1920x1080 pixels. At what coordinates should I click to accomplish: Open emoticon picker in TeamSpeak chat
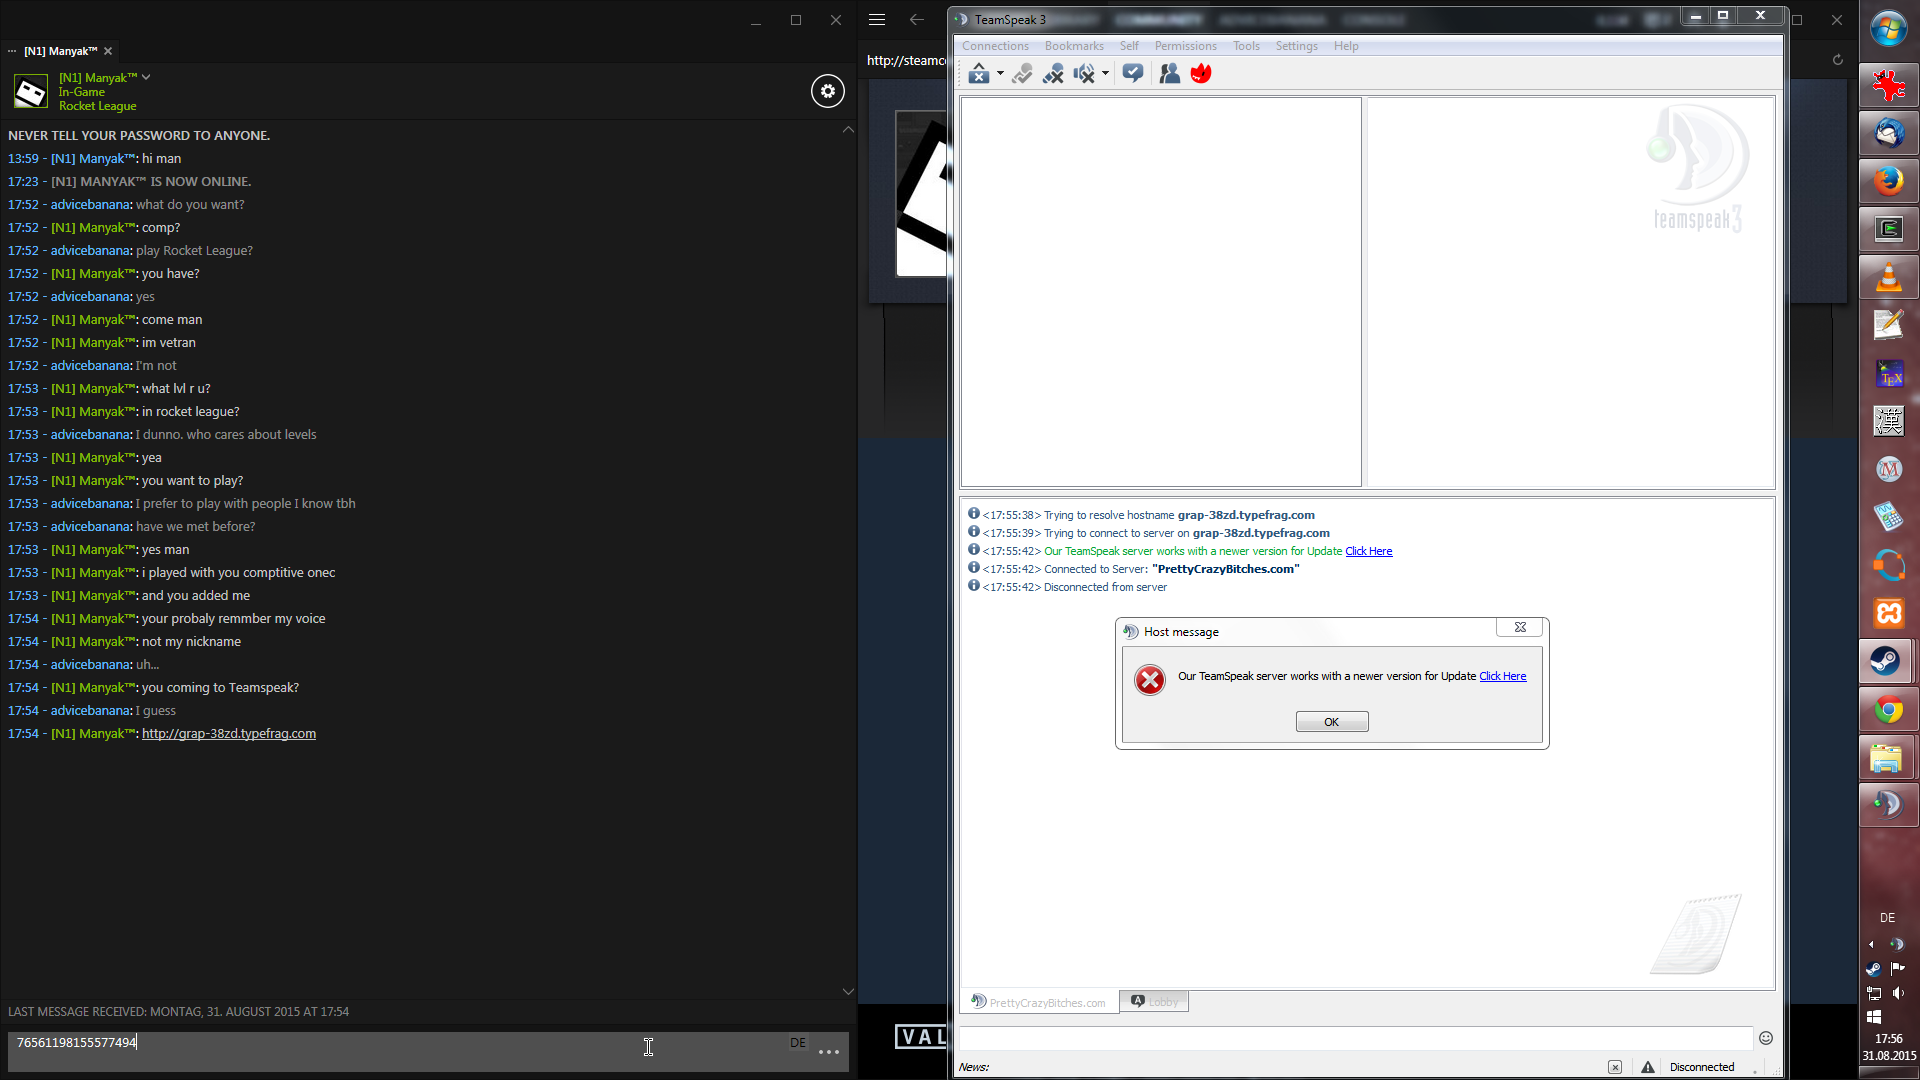pos(1766,1038)
